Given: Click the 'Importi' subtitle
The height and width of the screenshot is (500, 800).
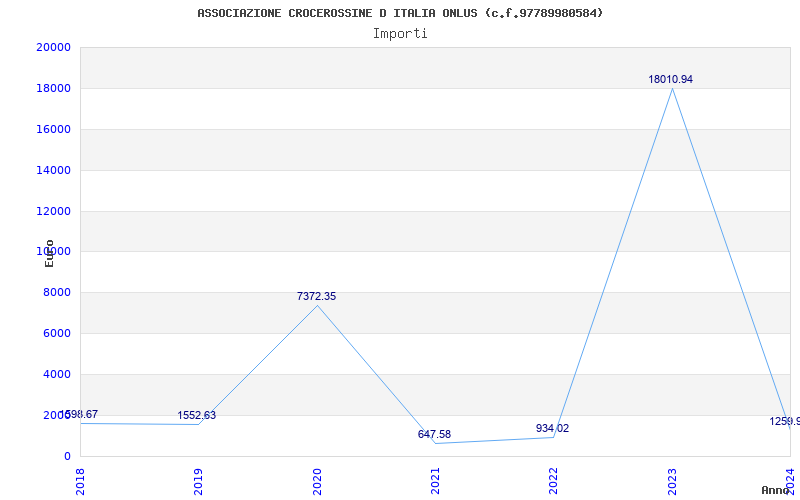Looking at the screenshot, I should click(400, 34).
